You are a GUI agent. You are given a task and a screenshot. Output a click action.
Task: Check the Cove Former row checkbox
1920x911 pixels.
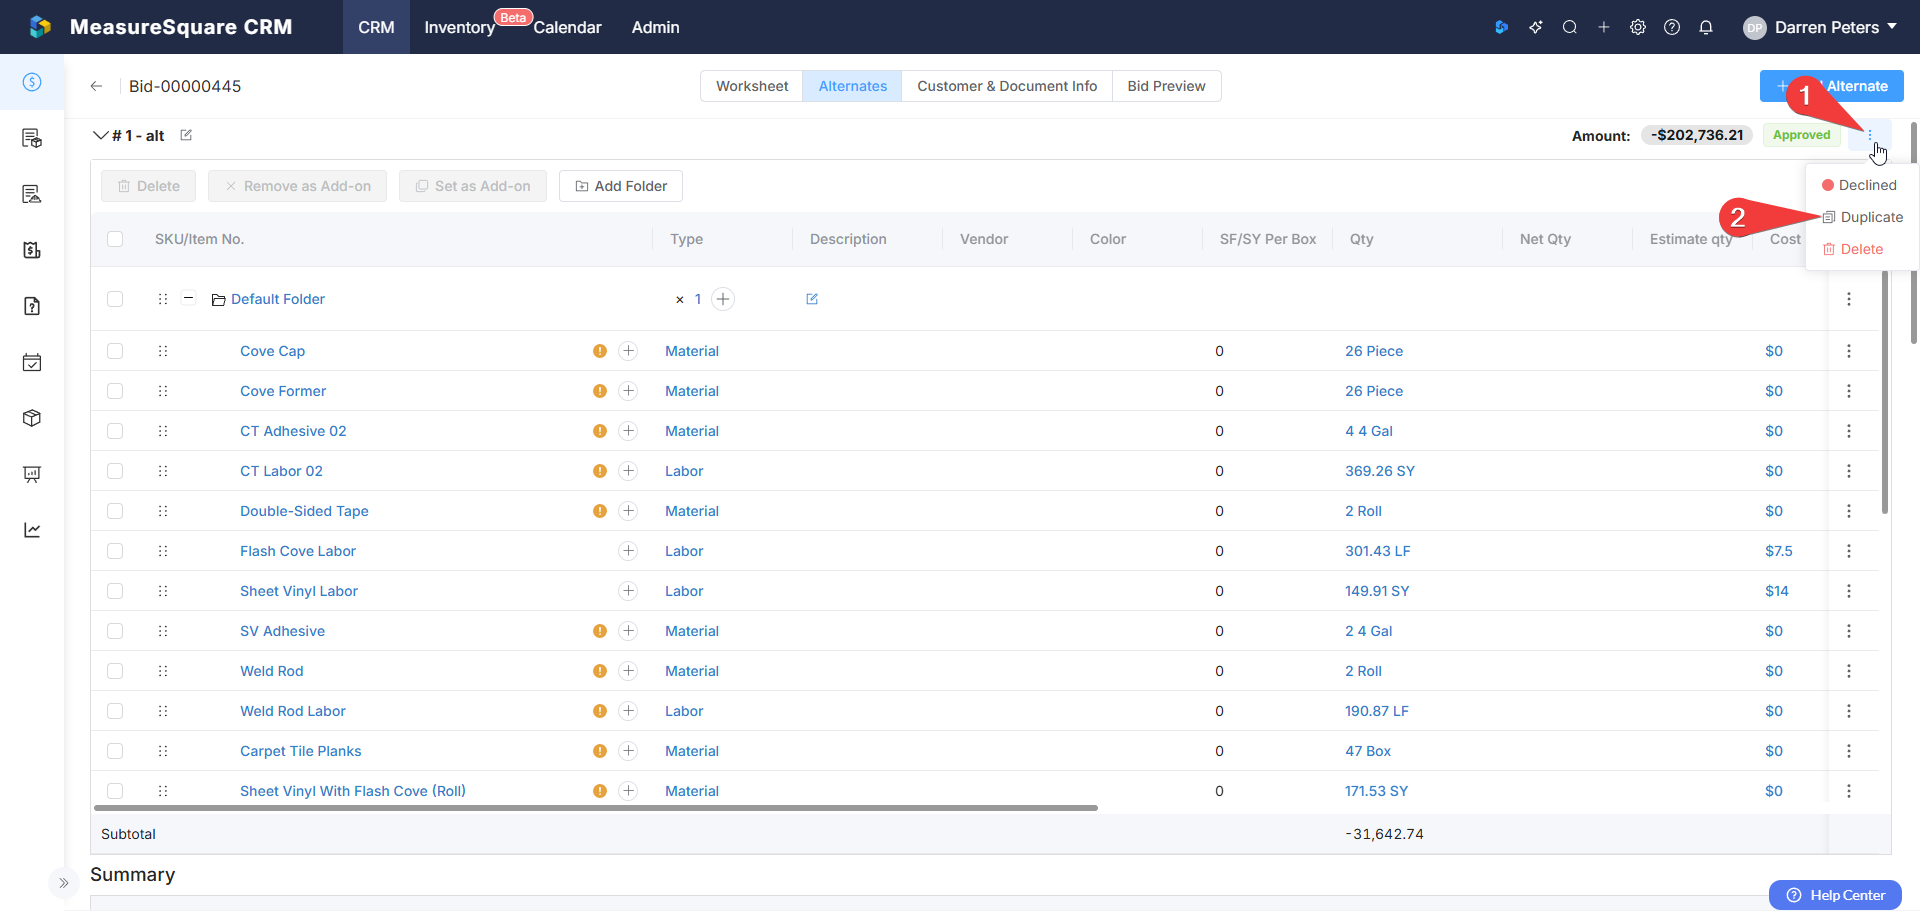tap(115, 391)
